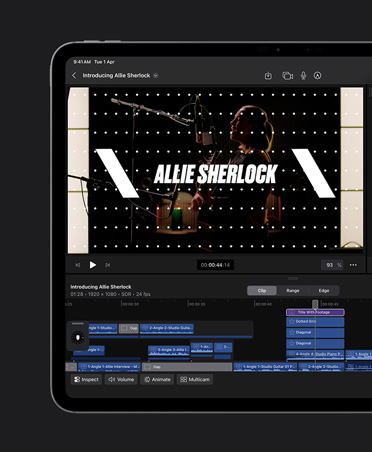Click the 00:00:44:14 timecode display
This screenshot has height=452, width=372.
(x=215, y=265)
